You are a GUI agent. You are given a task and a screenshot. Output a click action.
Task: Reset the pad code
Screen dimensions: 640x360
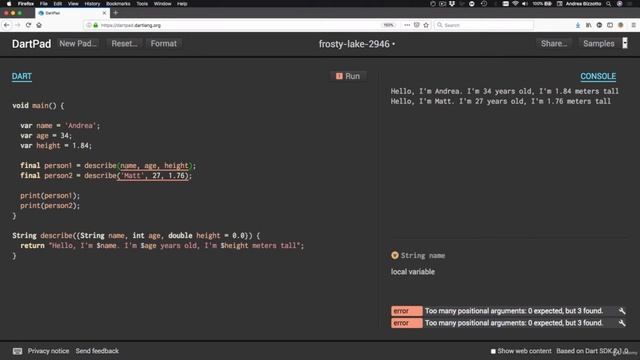tap(124, 44)
